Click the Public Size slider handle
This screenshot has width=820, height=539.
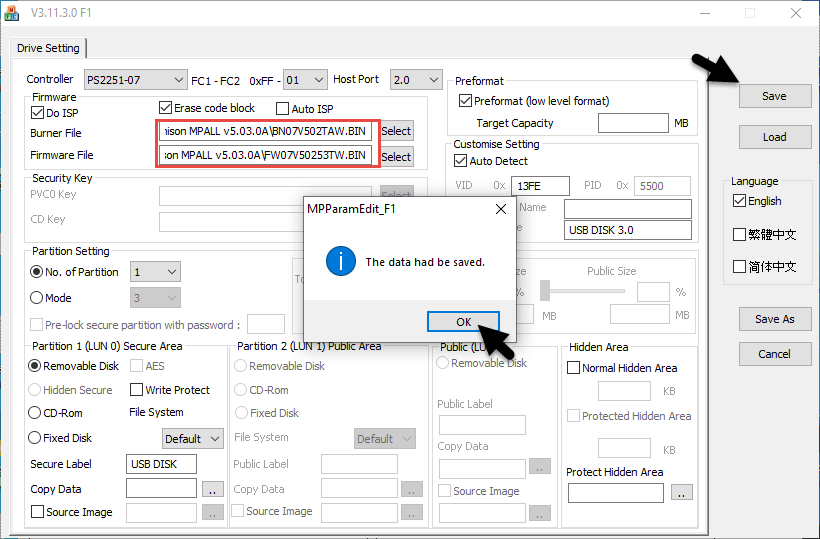pos(545,291)
